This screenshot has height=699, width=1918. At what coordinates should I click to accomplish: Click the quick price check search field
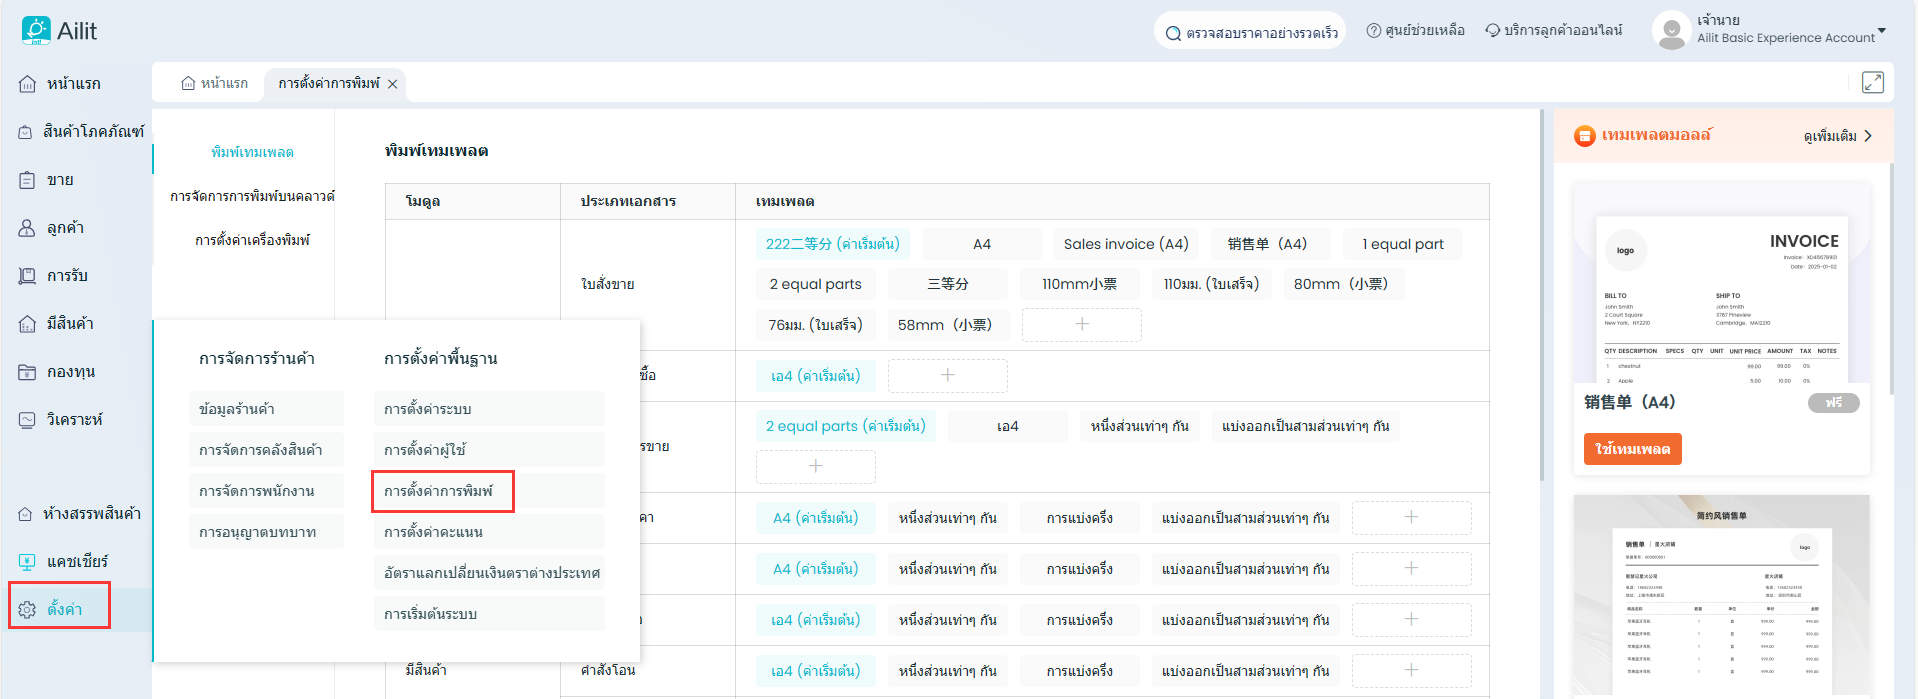pos(1250,32)
